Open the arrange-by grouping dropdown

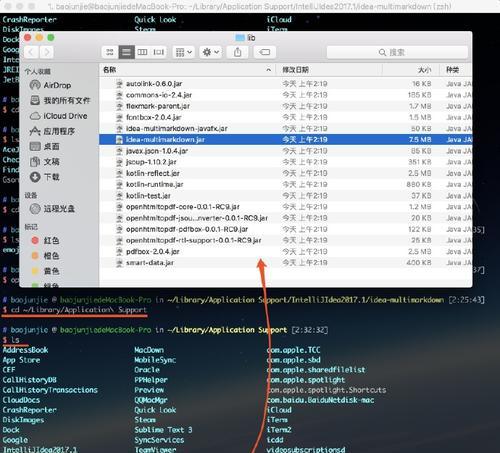click(184, 52)
